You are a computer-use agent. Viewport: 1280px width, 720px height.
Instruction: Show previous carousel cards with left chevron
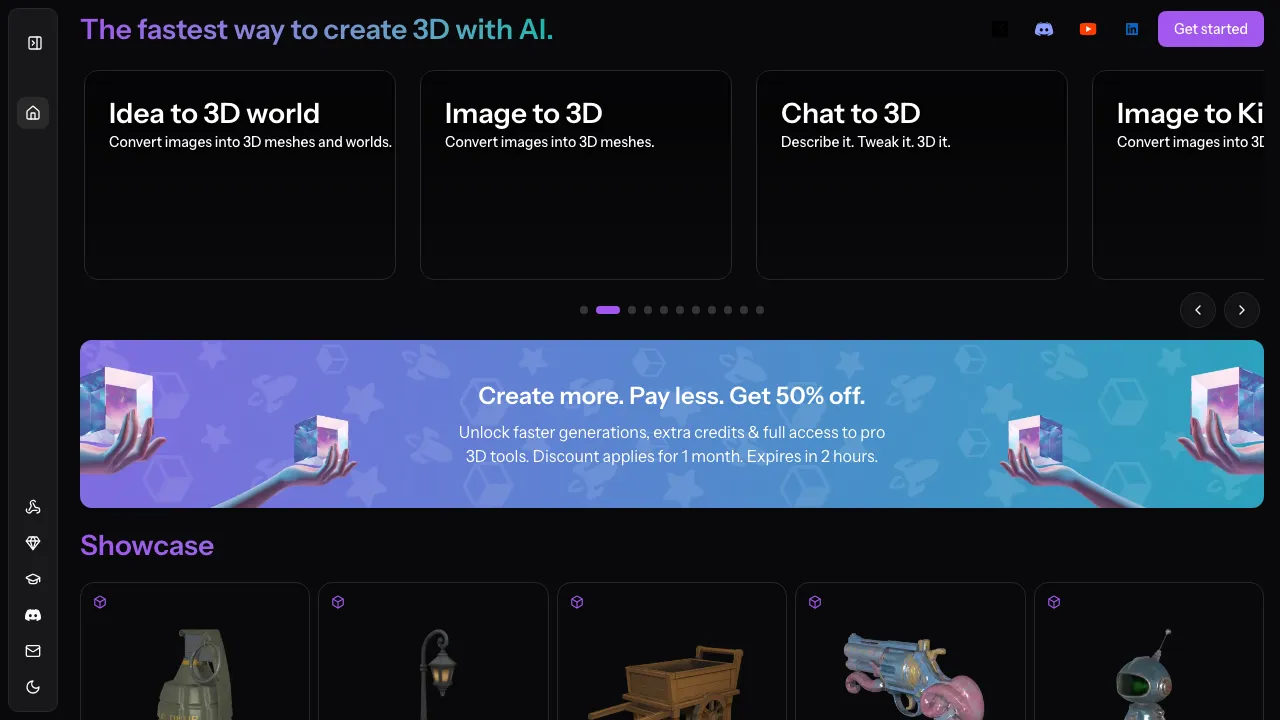tap(1198, 310)
